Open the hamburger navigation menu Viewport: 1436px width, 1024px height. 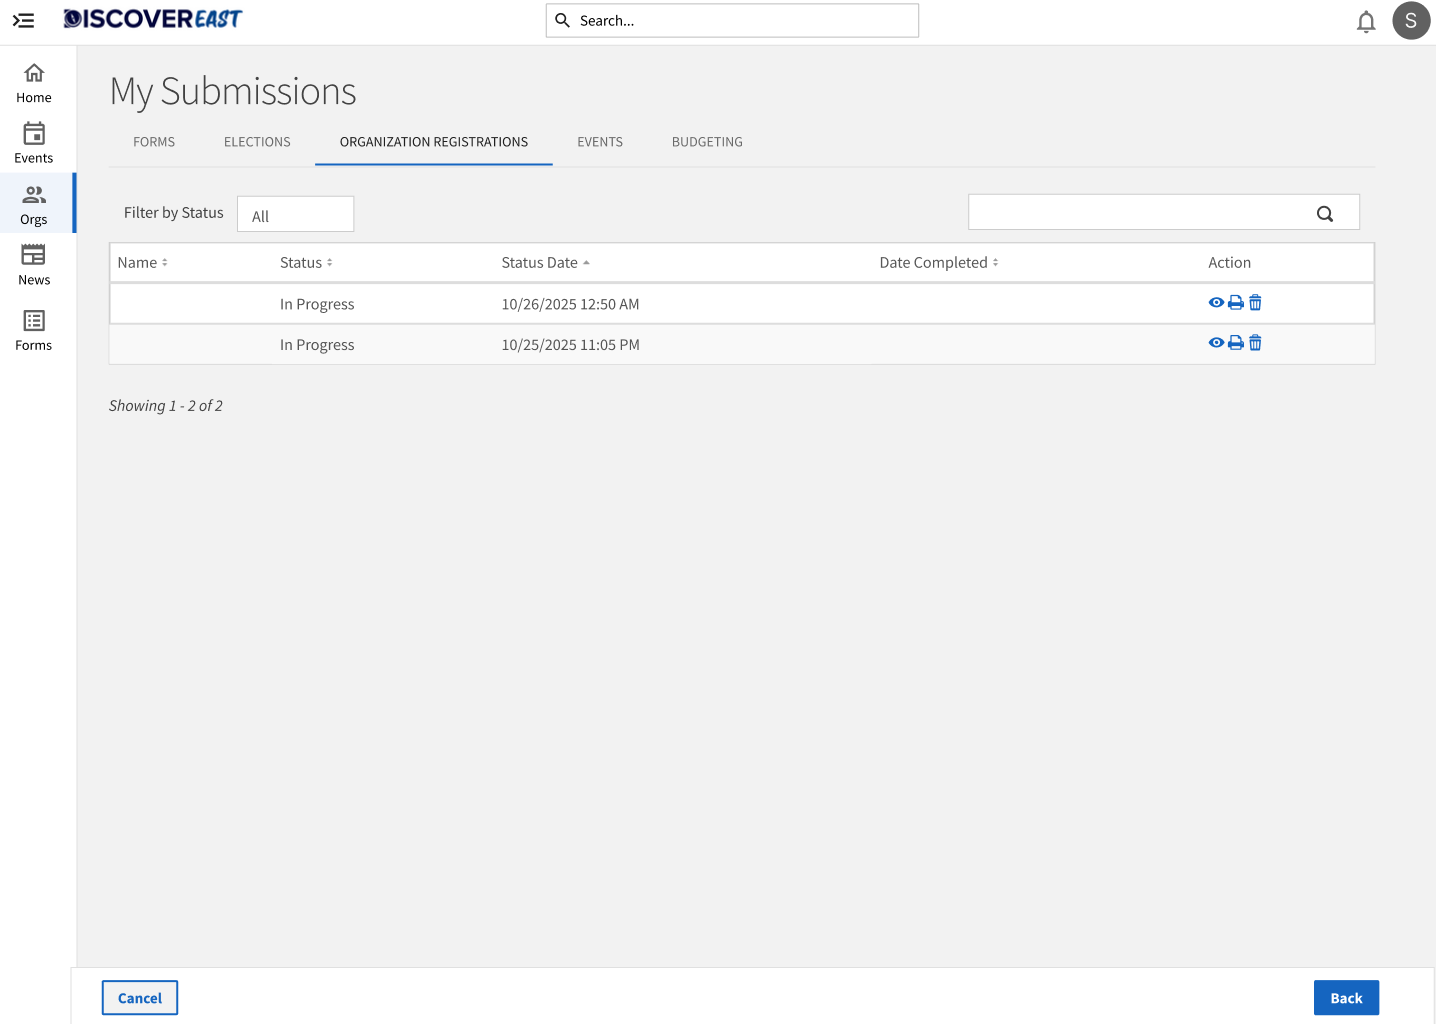tap(23, 20)
